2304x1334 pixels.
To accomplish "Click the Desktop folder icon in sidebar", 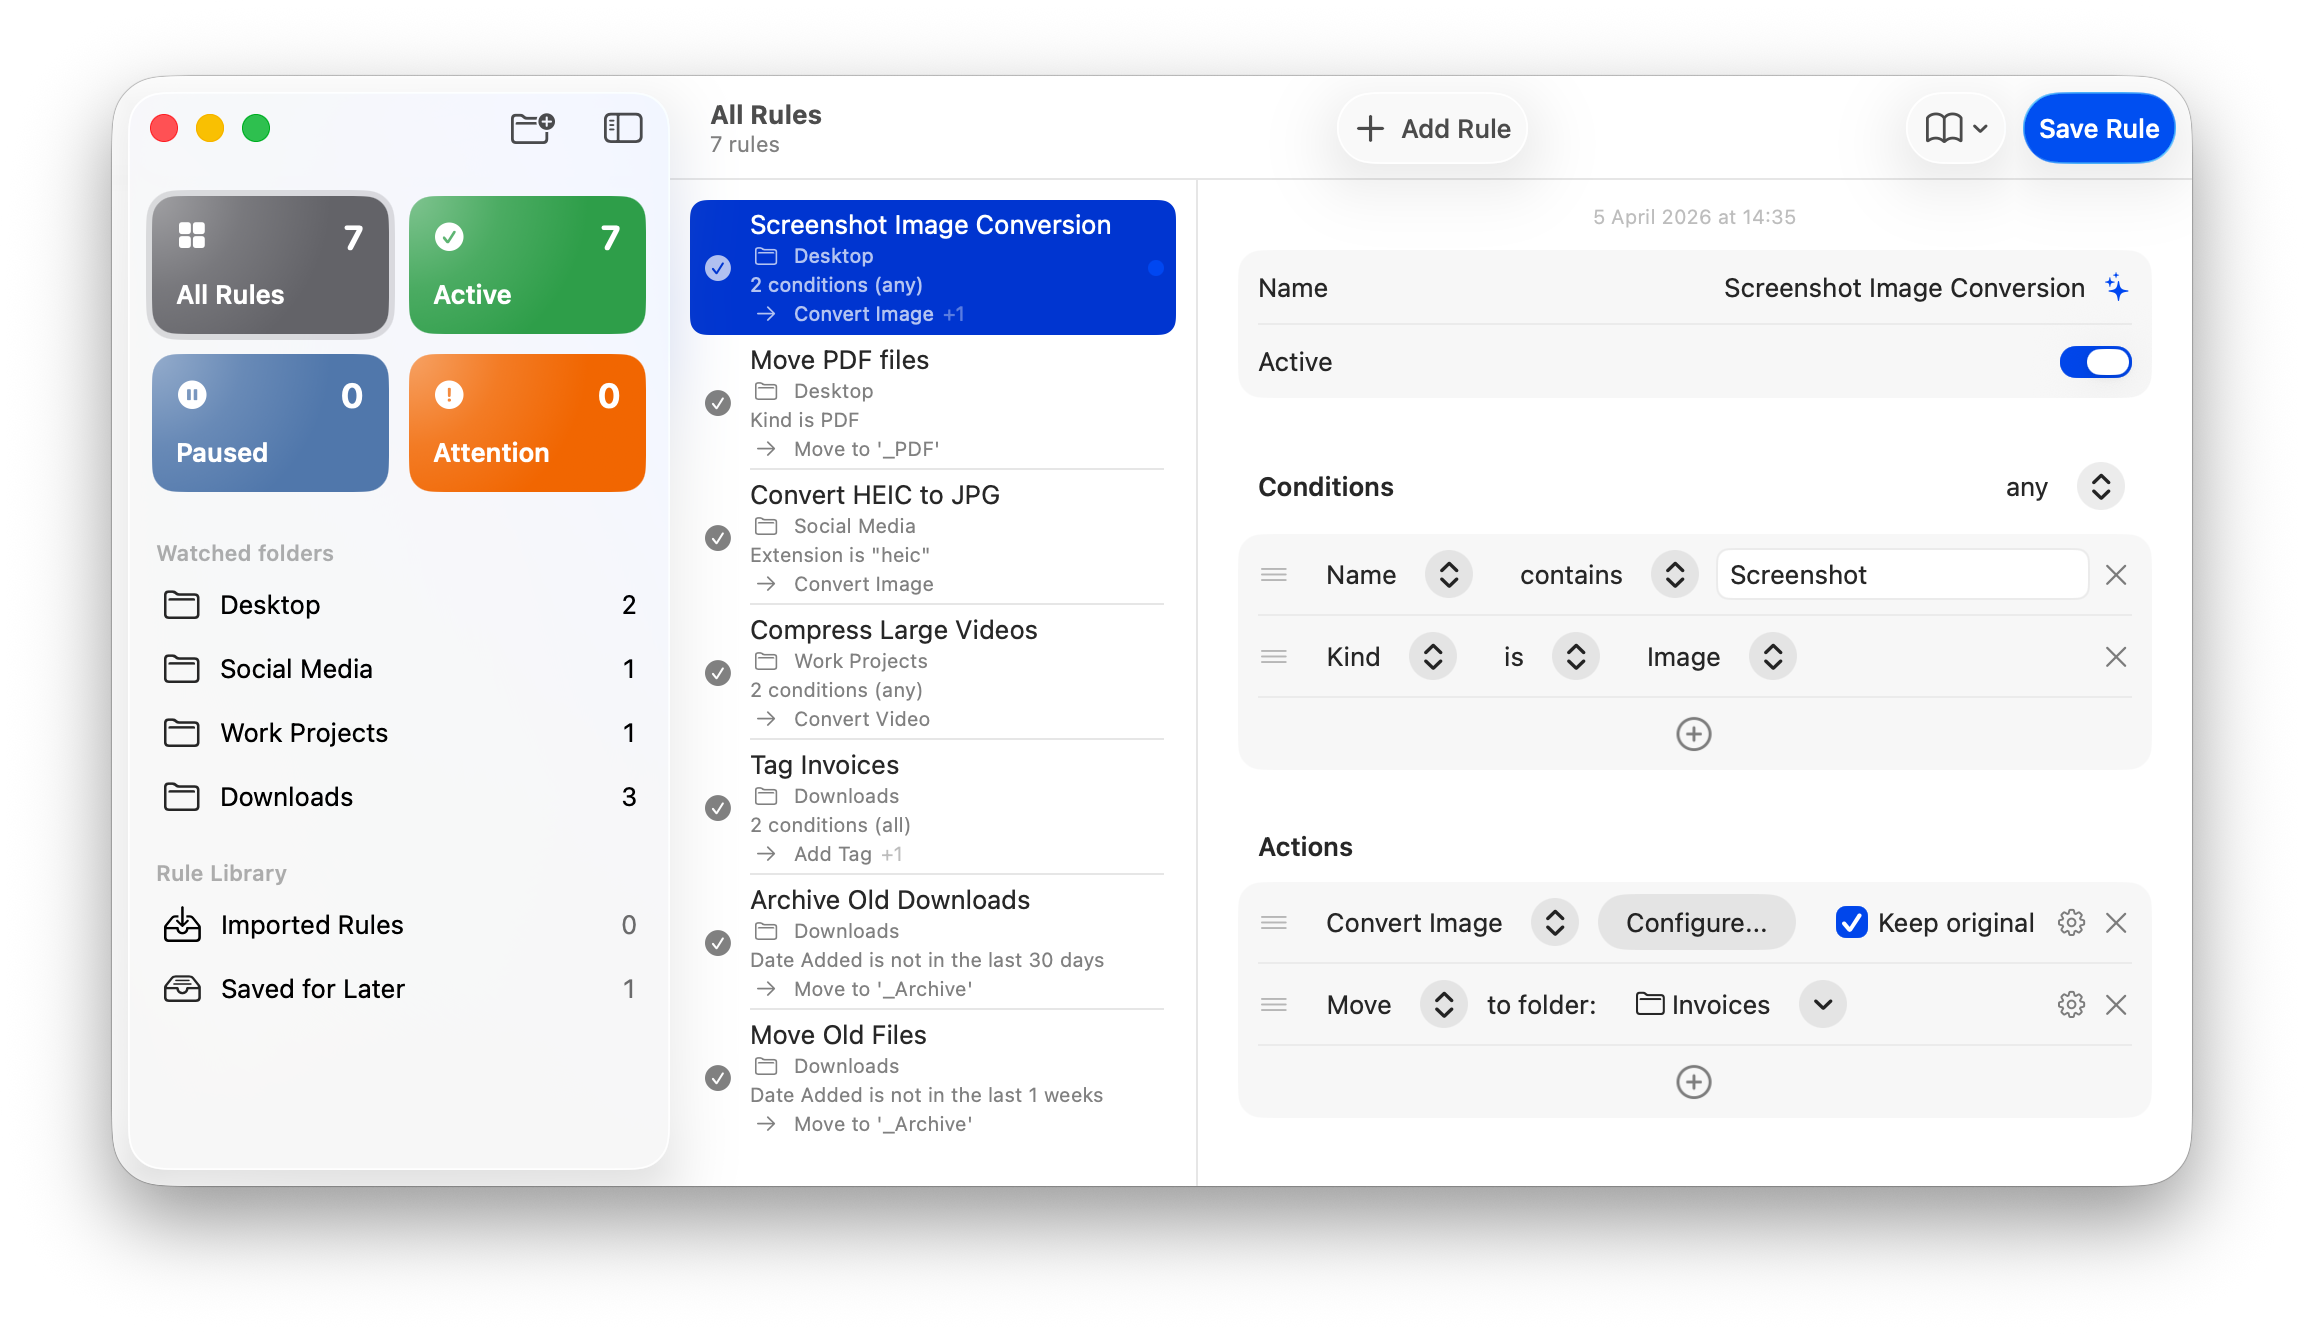I will click(x=182, y=605).
